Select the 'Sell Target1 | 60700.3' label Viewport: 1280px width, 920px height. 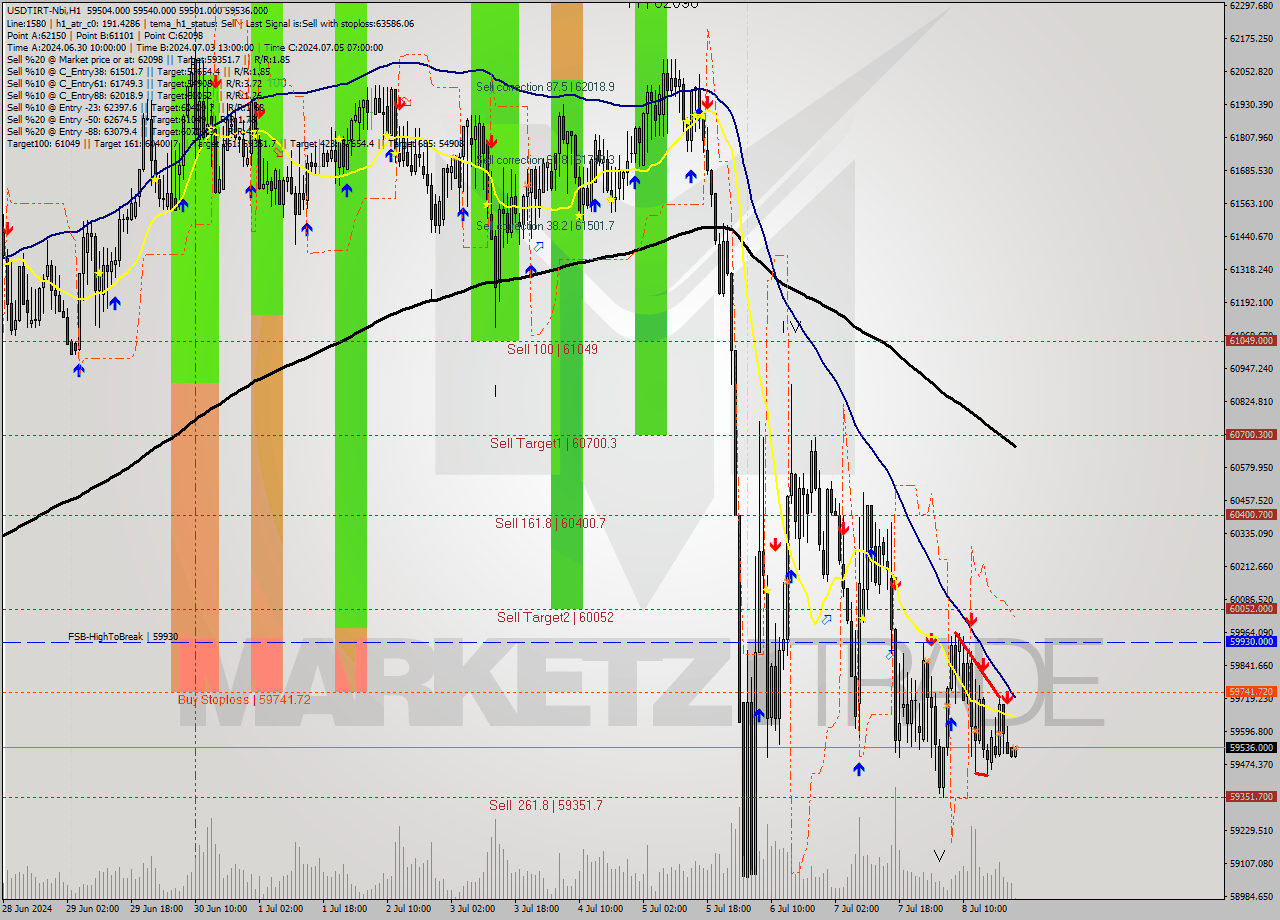553,443
